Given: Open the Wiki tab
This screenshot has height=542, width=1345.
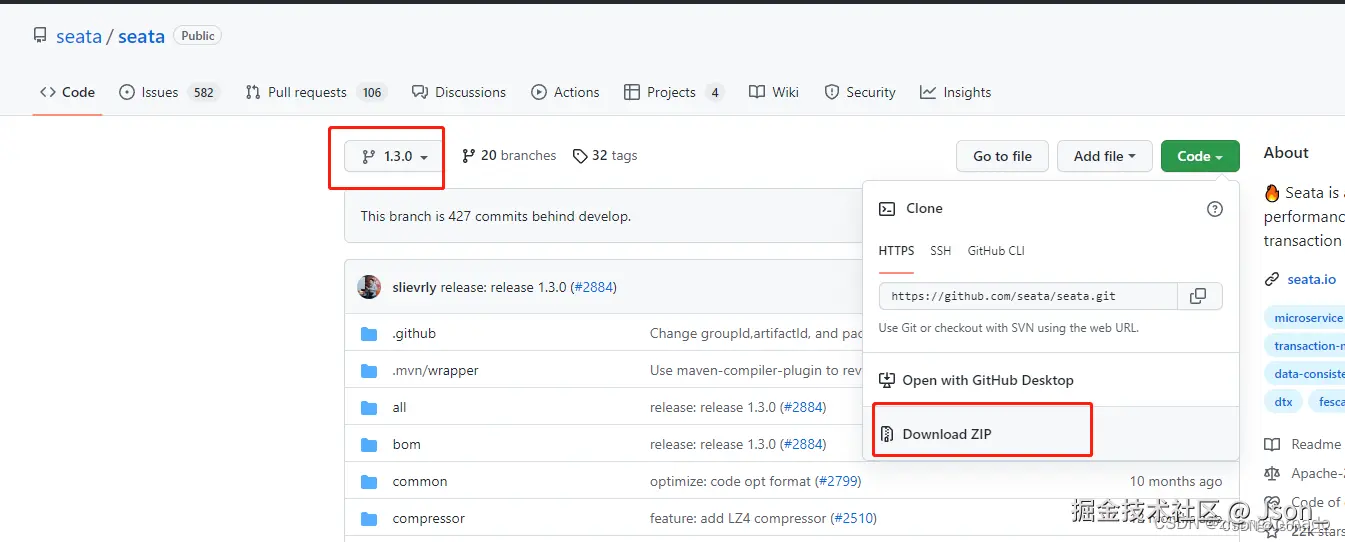Looking at the screenshot, I should (774, 92).
